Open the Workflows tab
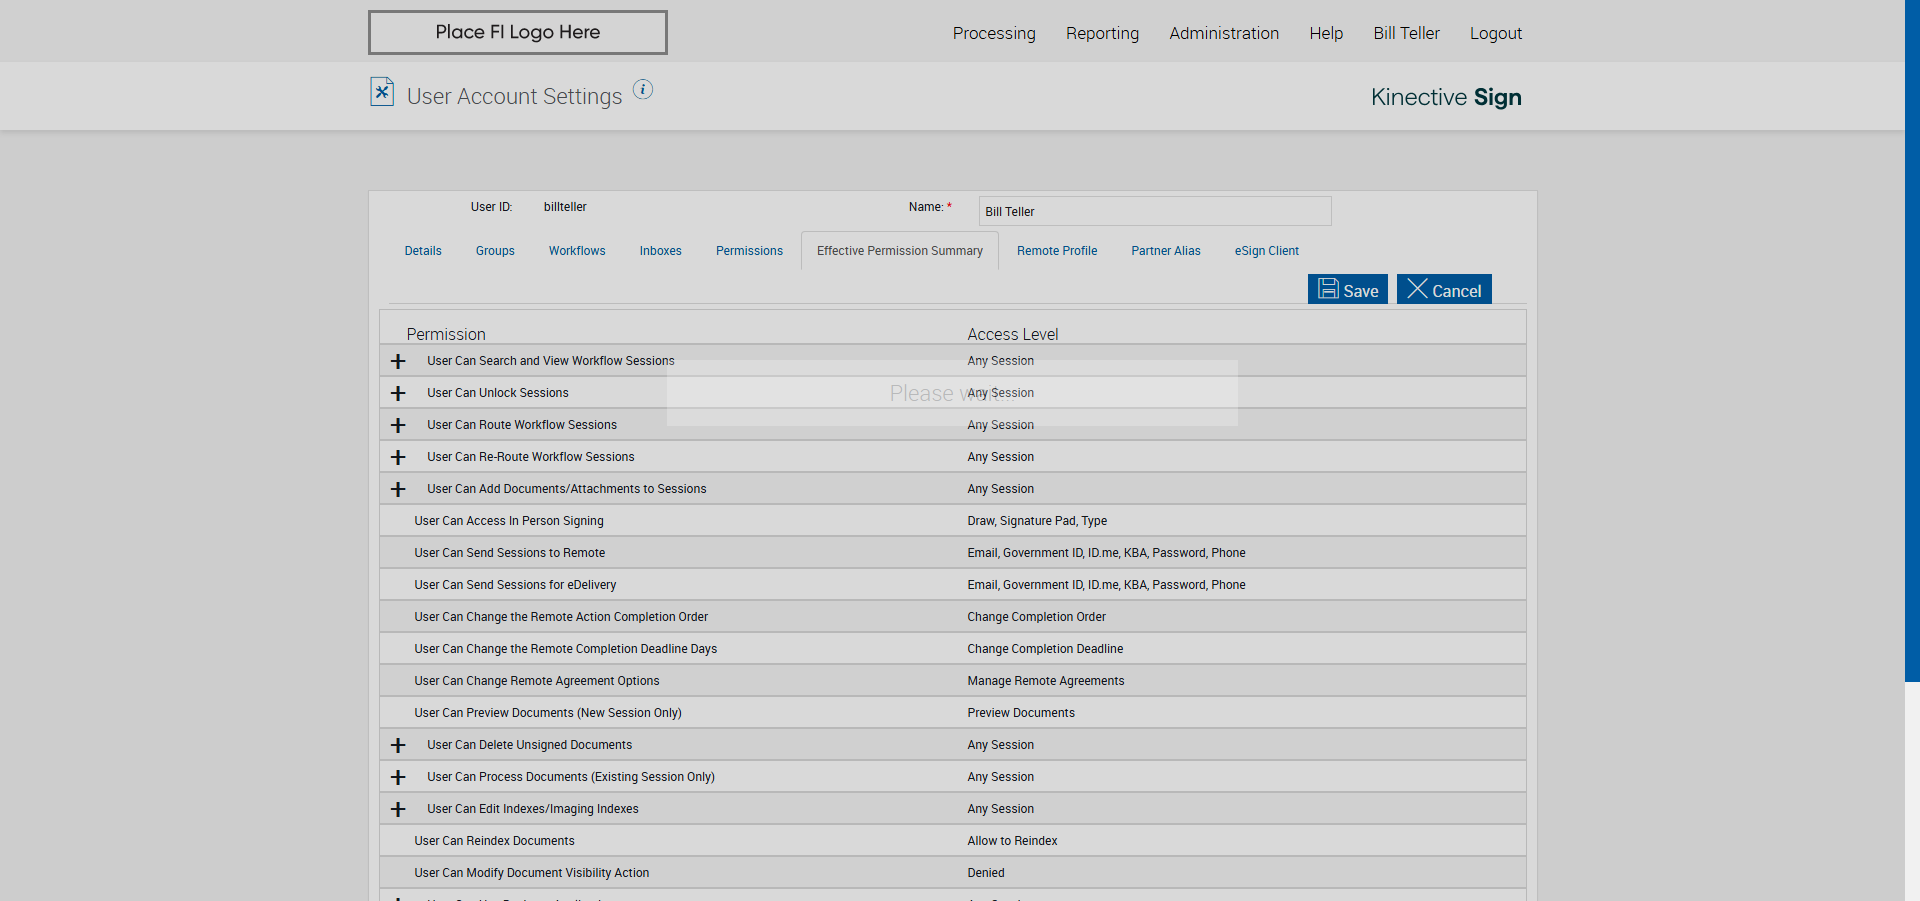Viewport: 1920px width, 901px height. click(x=577, y=251)
